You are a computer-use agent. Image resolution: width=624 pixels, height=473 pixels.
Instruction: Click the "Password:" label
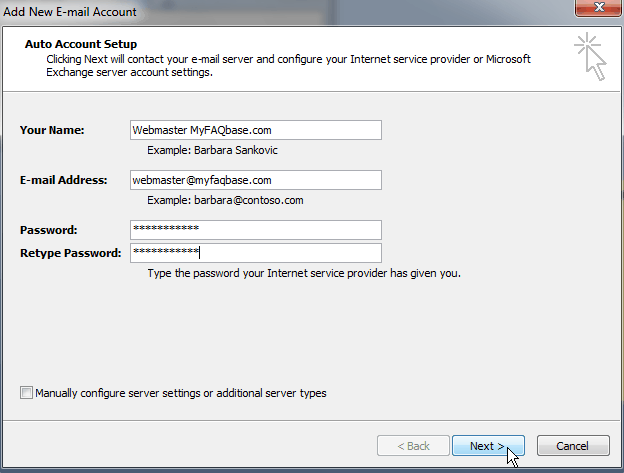click(x=48, y=230)
